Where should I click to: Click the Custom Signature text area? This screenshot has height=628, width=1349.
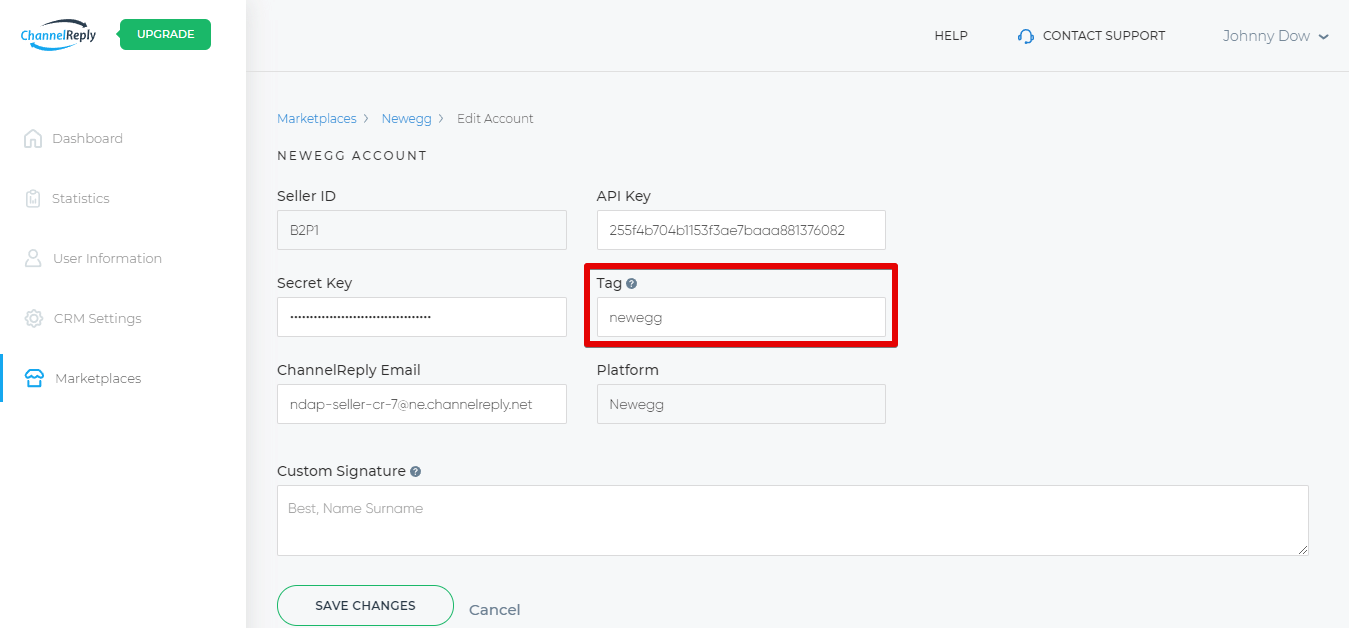pyautogui.click(x=793, y=520)
